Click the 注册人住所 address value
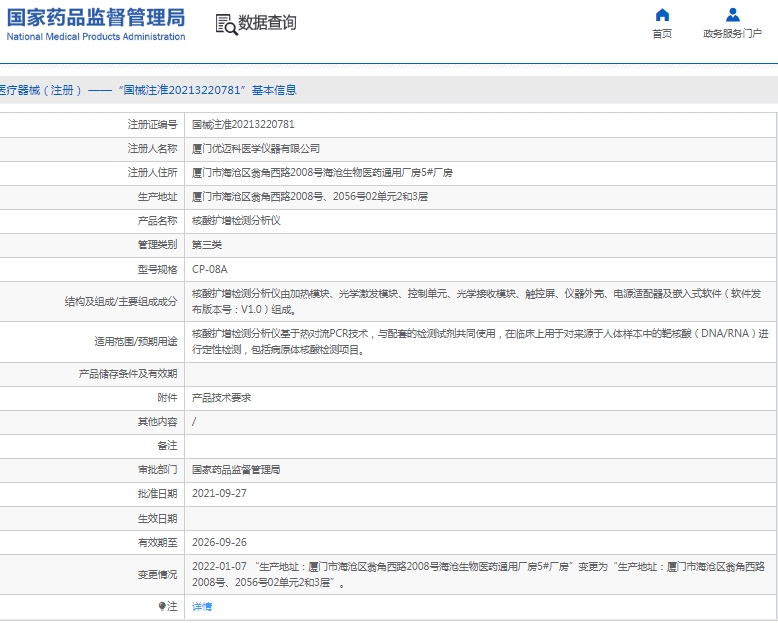This screenshot has height=623, width=778. [322, 173]
